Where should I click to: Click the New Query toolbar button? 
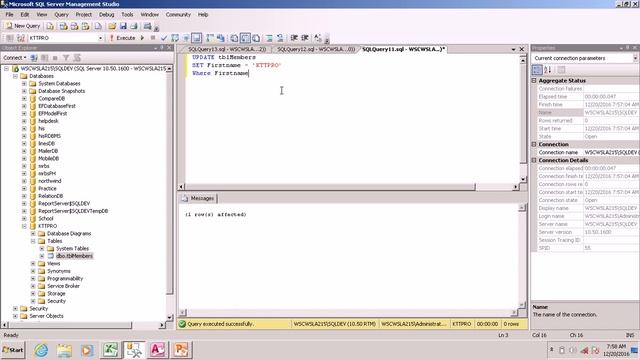click(23, 26)
